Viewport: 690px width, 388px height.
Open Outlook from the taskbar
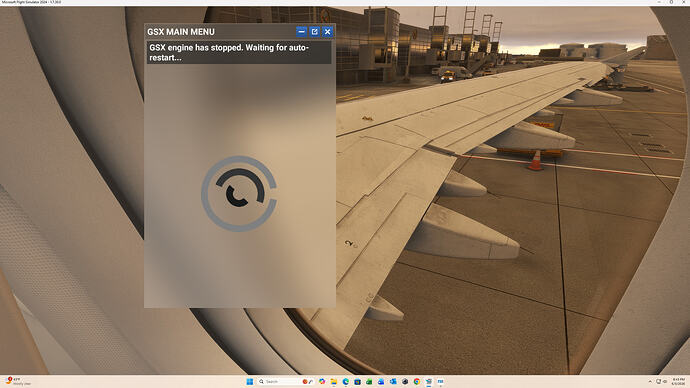393,381
